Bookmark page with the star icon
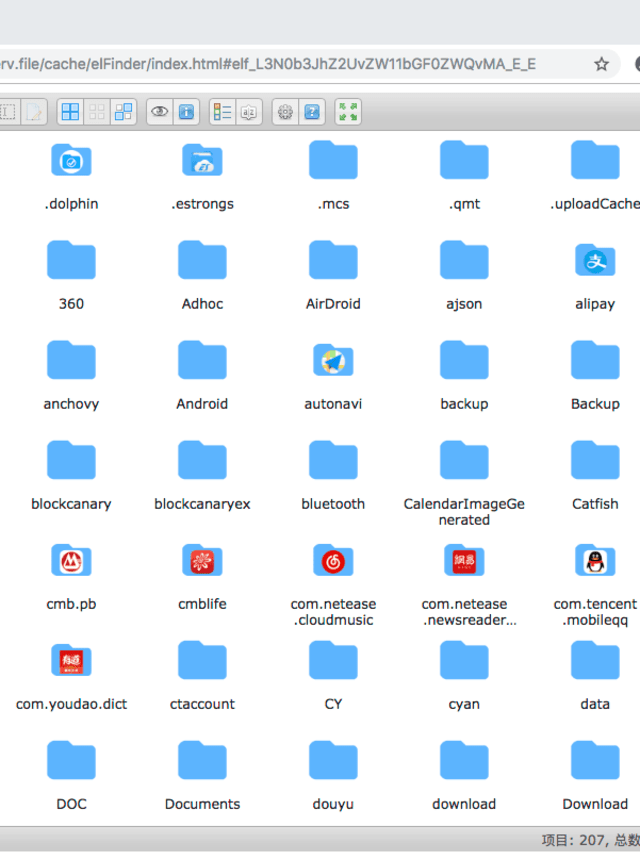Image resolution: width=640 pixels, height=860 pixels. tap(601, 64)
